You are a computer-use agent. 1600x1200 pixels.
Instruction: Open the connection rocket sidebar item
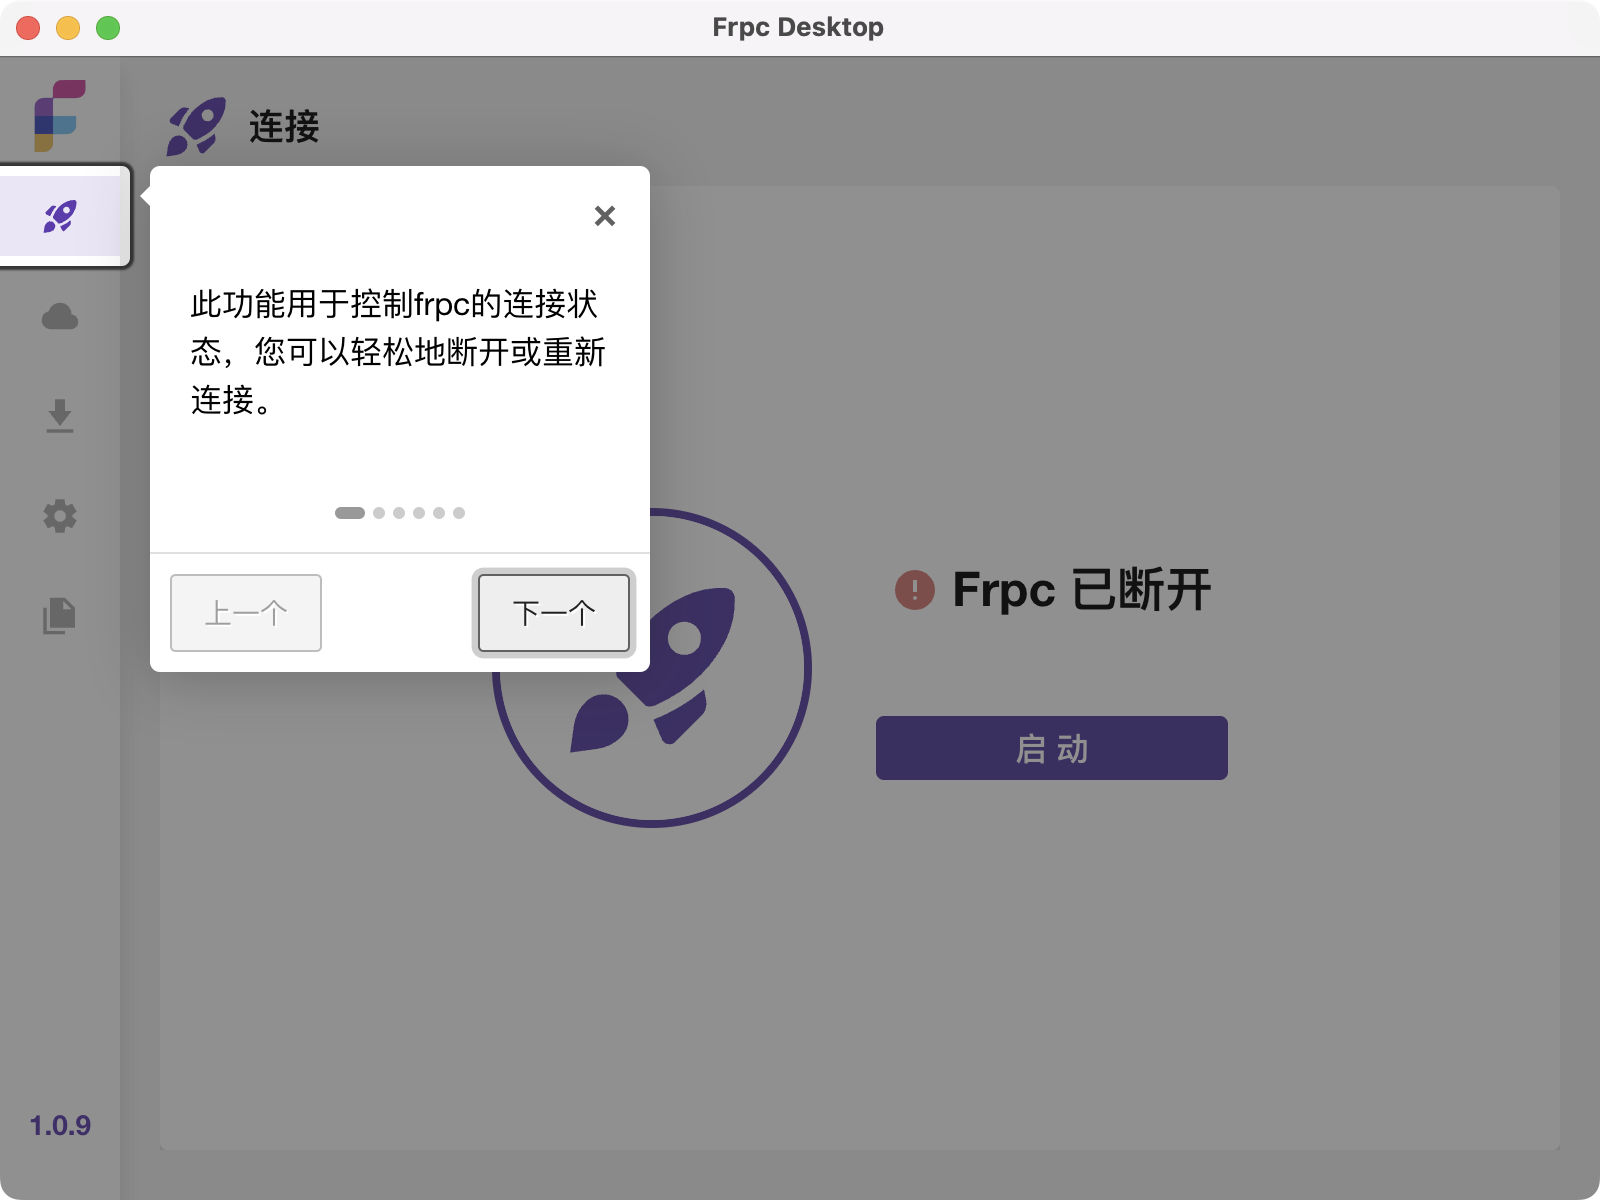[60, 216]
